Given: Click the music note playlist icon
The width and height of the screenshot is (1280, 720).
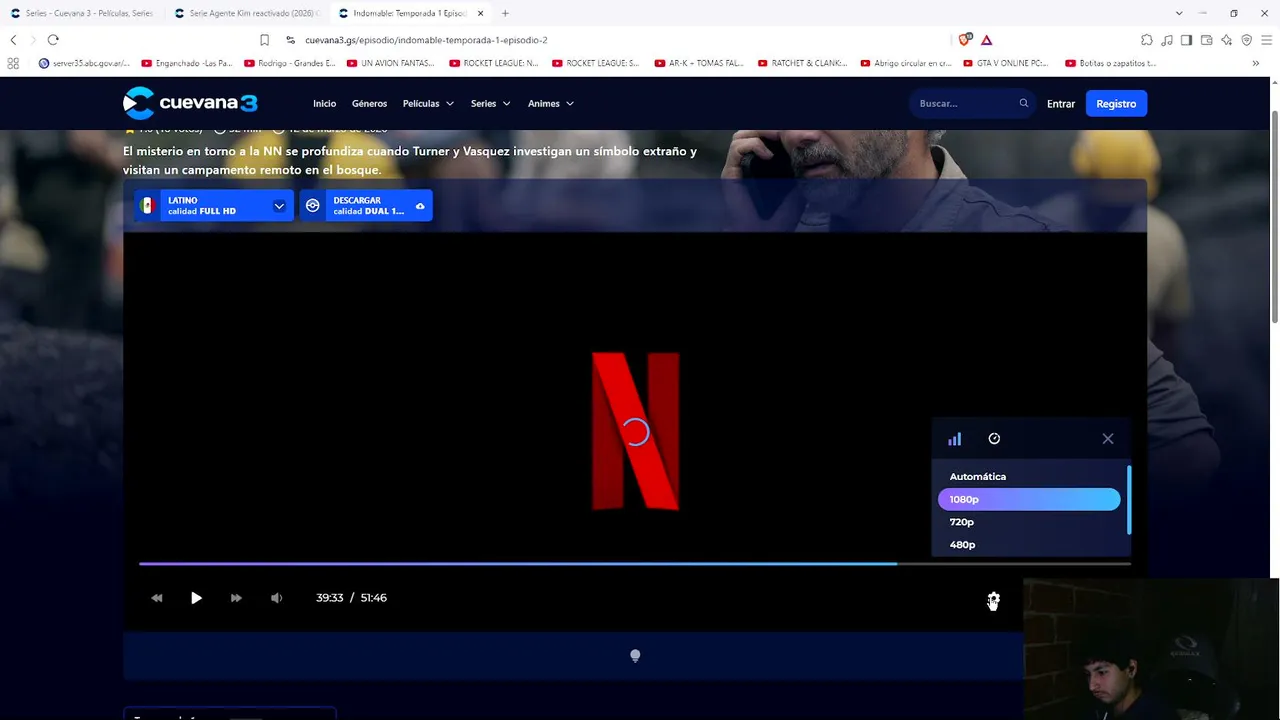Looking at the screenshot, I should click(x=1167, y=40).
